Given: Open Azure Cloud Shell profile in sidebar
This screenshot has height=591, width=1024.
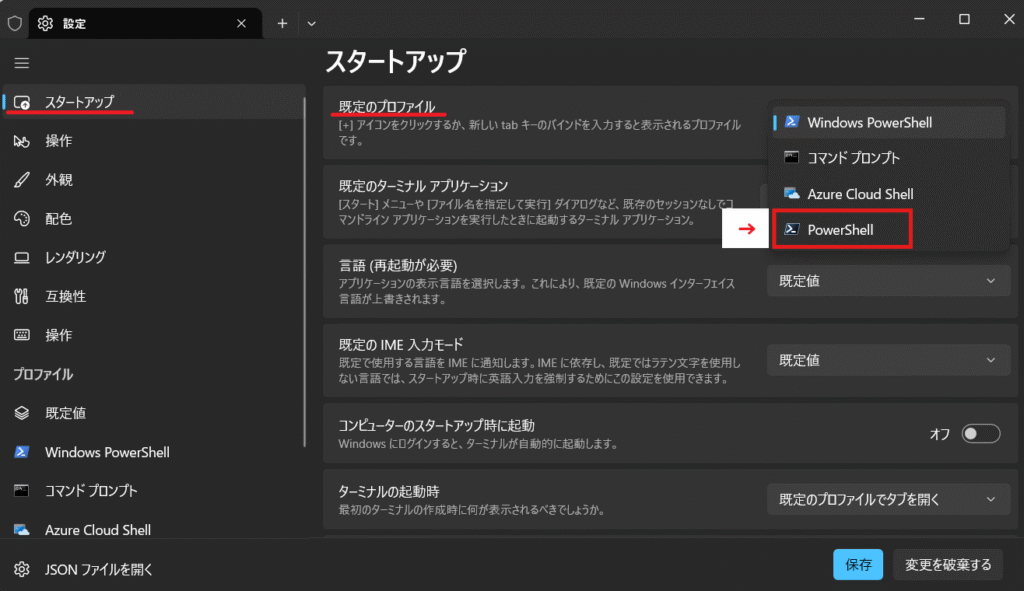Looking at the screenshot, I should (153, 530).
